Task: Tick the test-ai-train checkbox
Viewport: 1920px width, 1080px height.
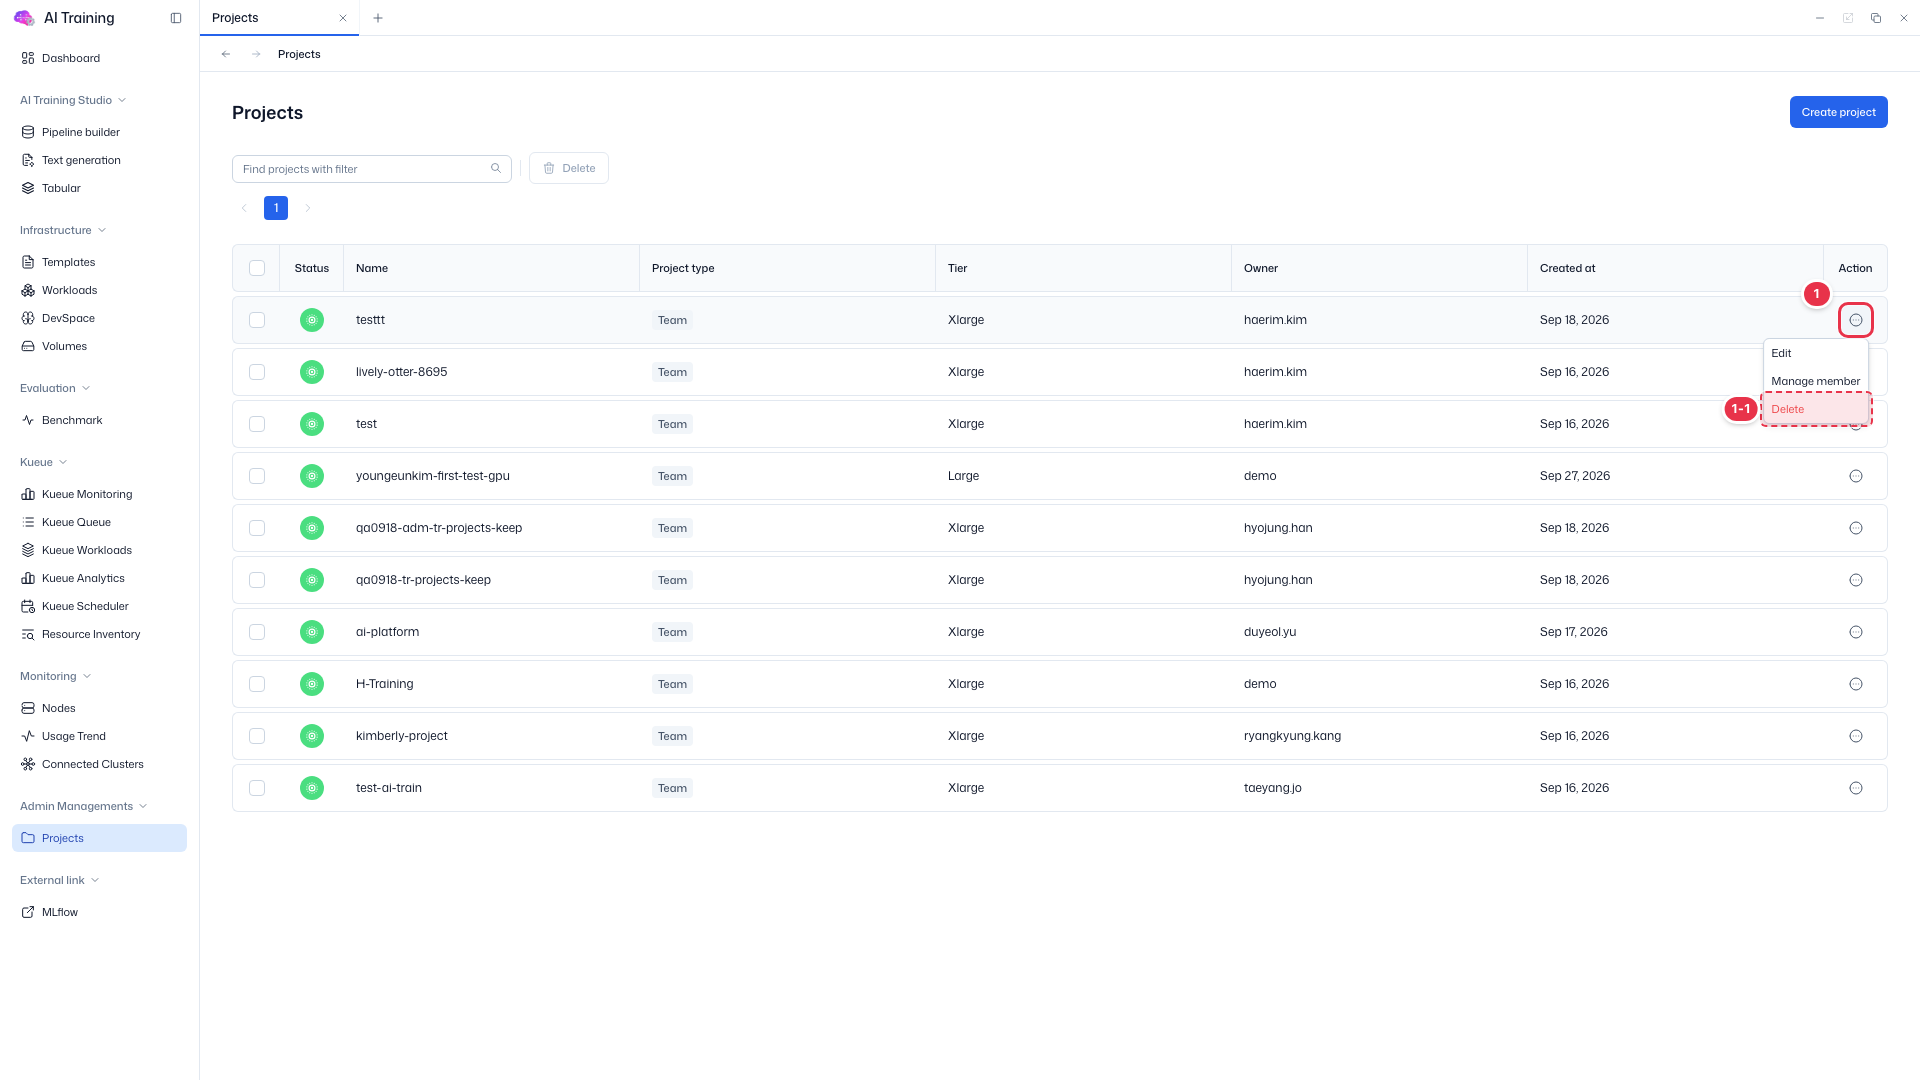Action: coord(257,788)
